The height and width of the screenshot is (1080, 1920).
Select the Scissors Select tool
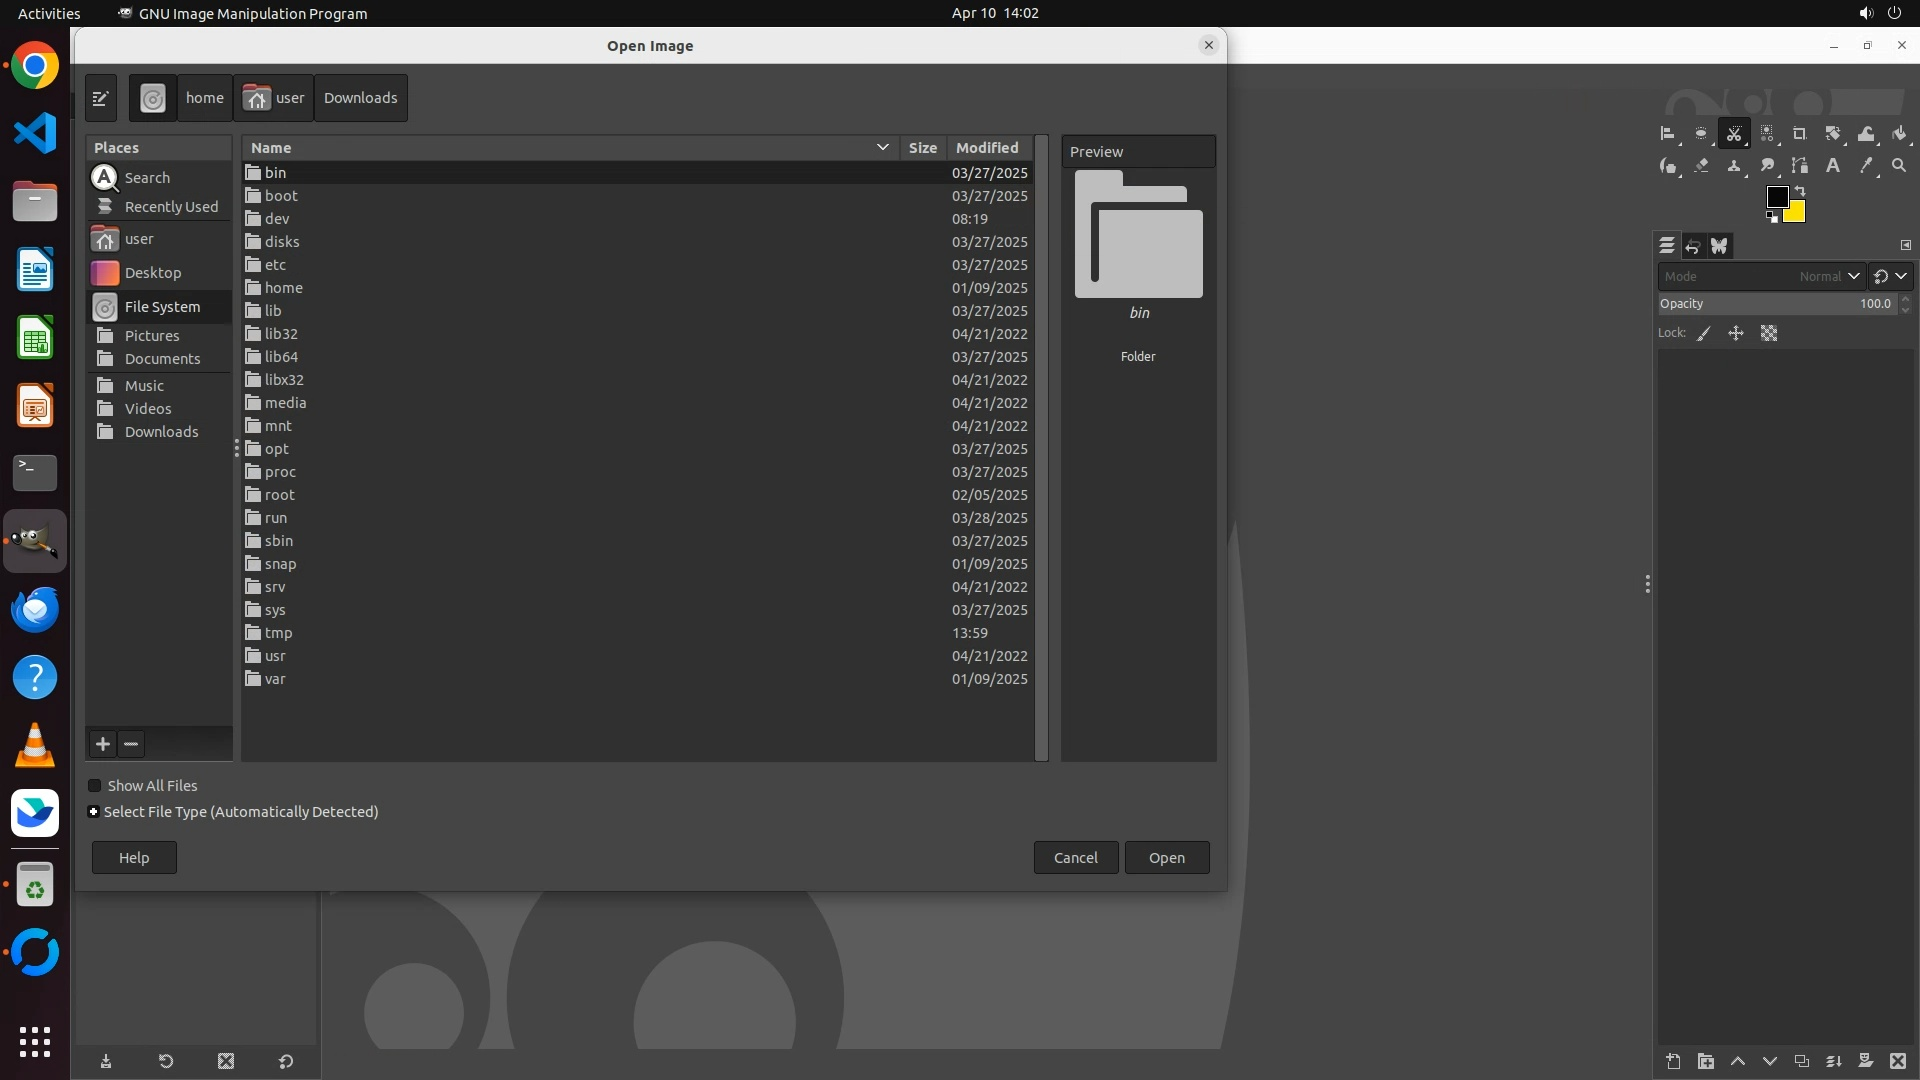coord(1734,134)
